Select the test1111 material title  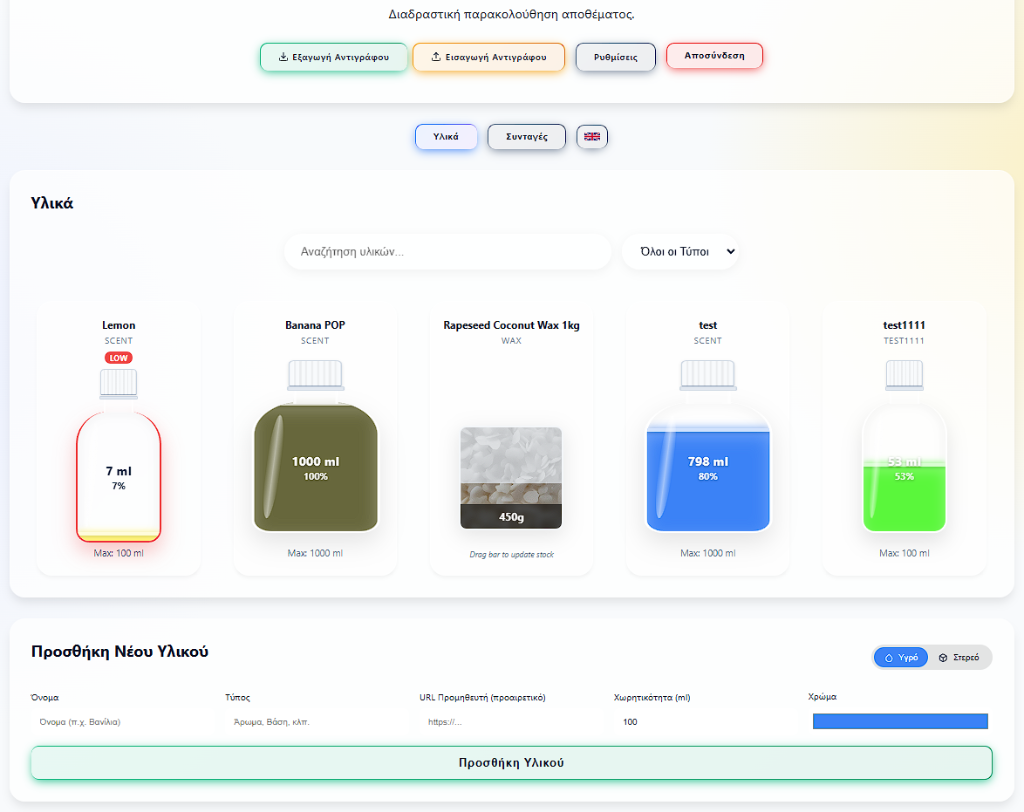pos(904,325)
